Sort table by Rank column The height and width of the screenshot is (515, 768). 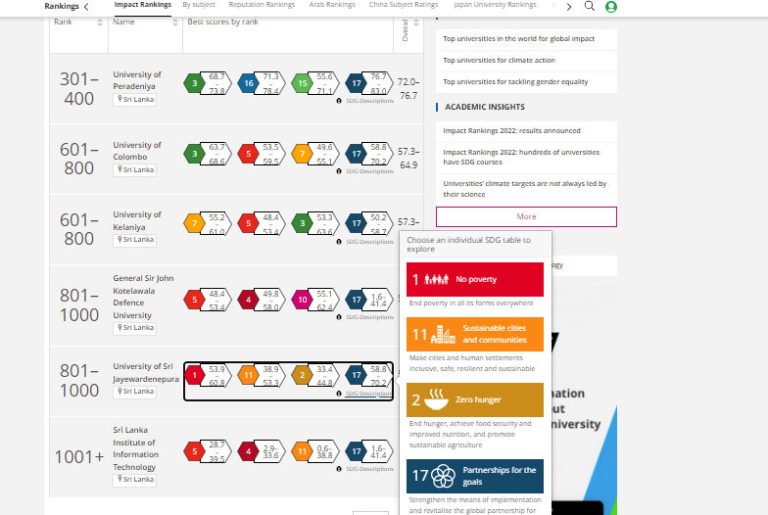[x=100, y=22]
